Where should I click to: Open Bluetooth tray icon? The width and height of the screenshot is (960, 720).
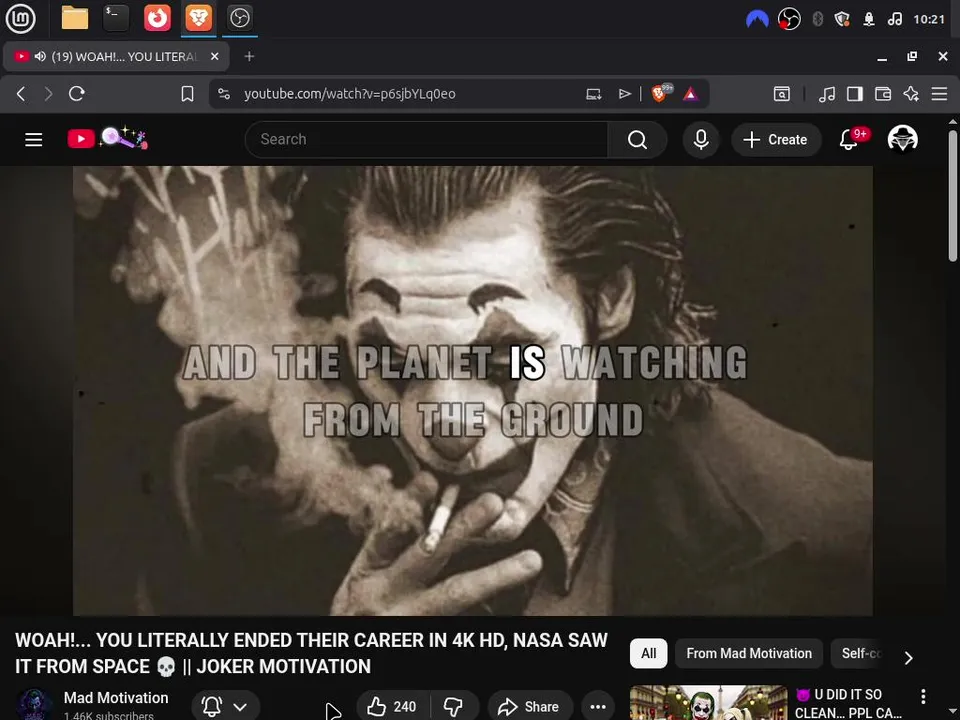(817, 20)
